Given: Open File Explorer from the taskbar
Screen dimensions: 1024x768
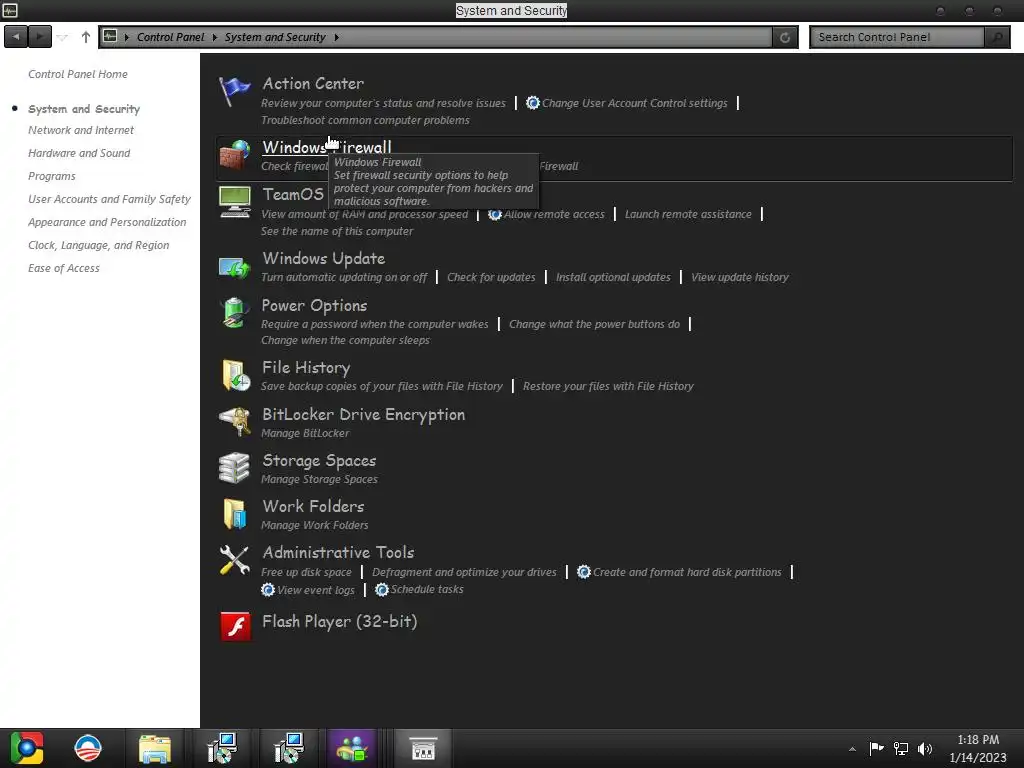Looking at the screenshot, I should [155, 749].
